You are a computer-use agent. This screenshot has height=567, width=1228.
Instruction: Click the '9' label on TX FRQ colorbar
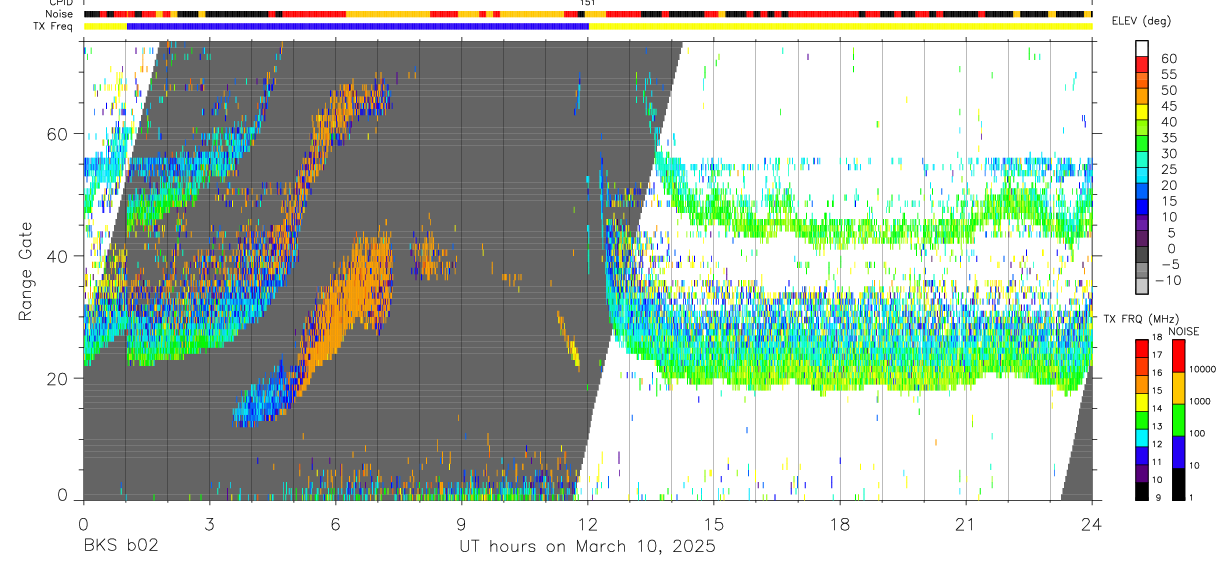[1158, 498]
